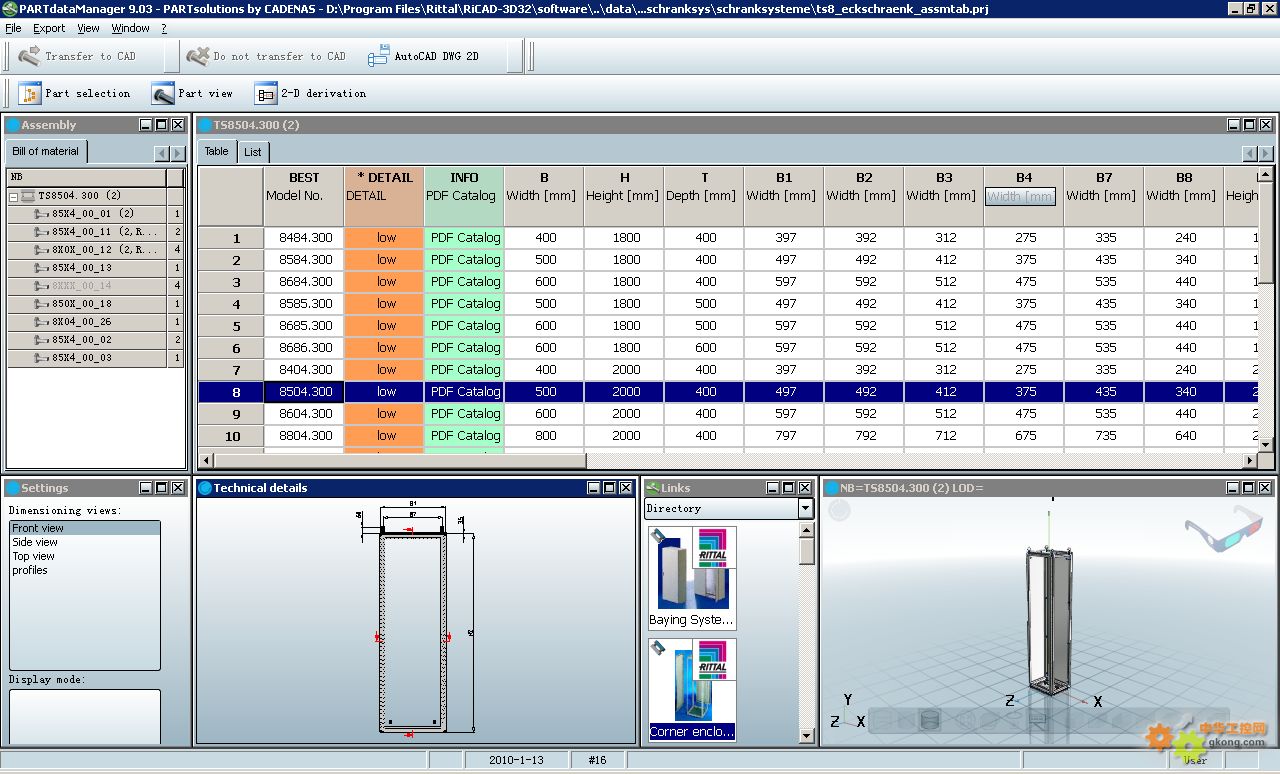Click the B4 Width filter input field

click(x=1020, y=196)
